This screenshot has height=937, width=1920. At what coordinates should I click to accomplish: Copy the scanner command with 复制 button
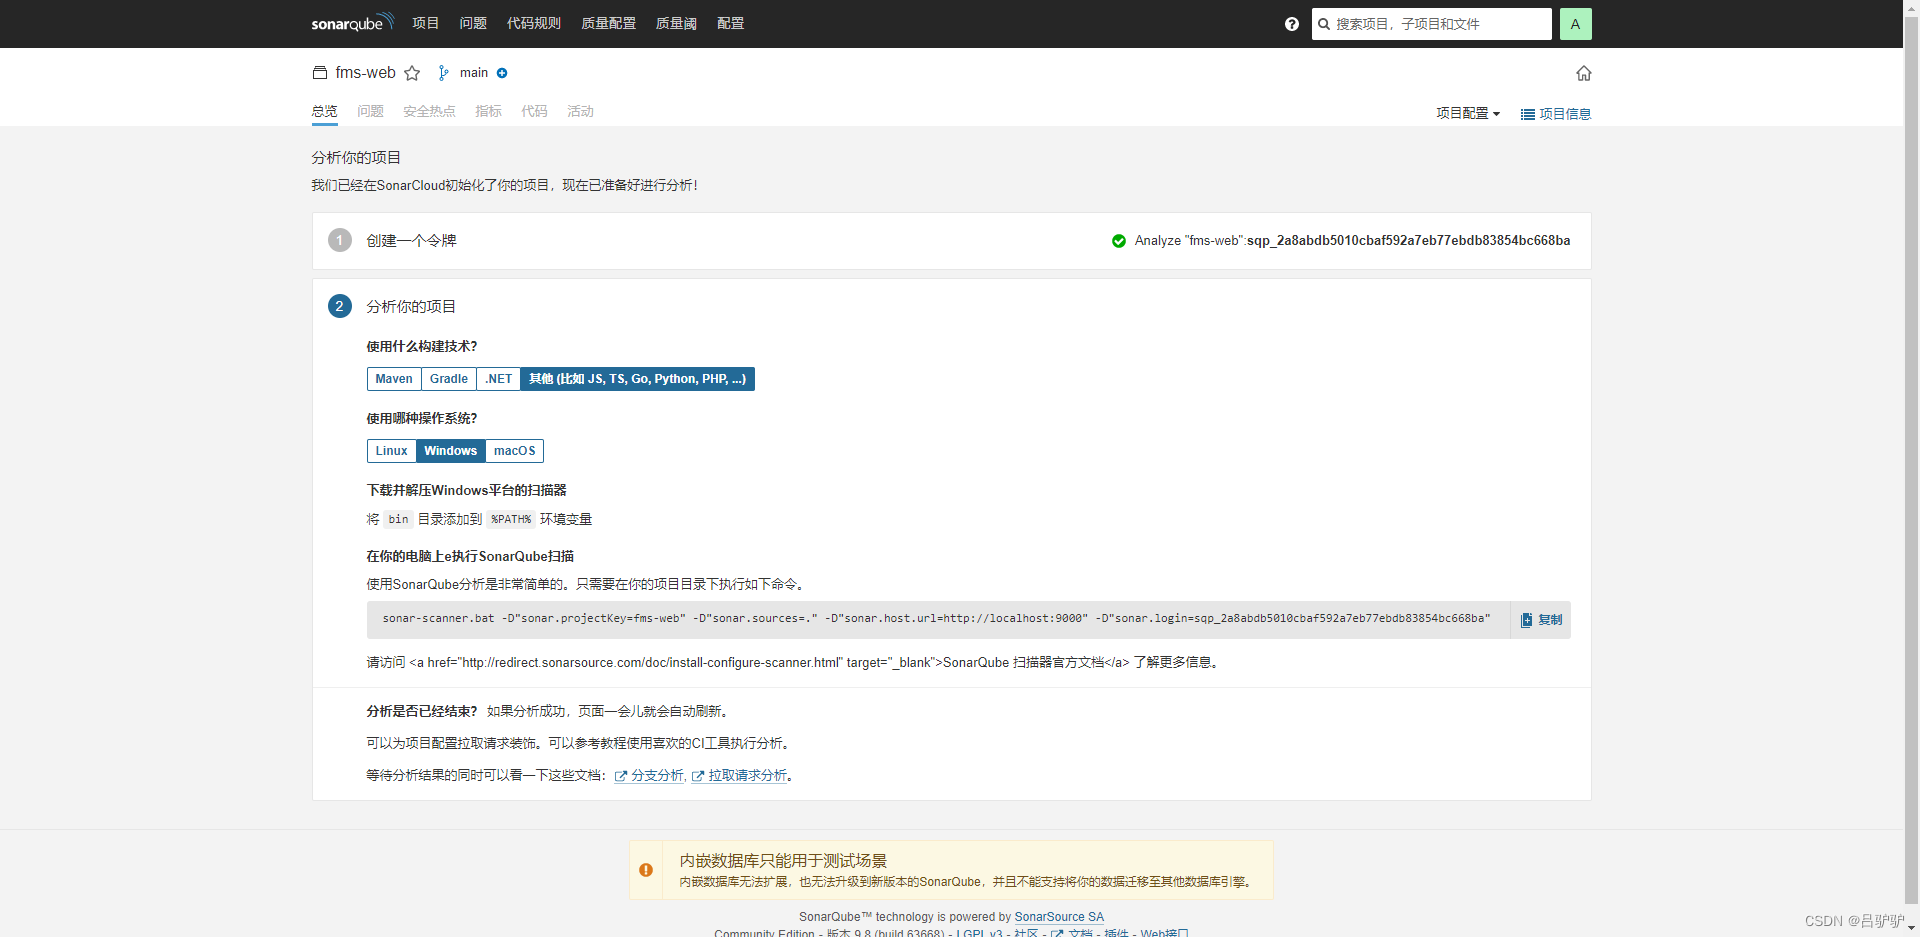[x=1541, y=620]
